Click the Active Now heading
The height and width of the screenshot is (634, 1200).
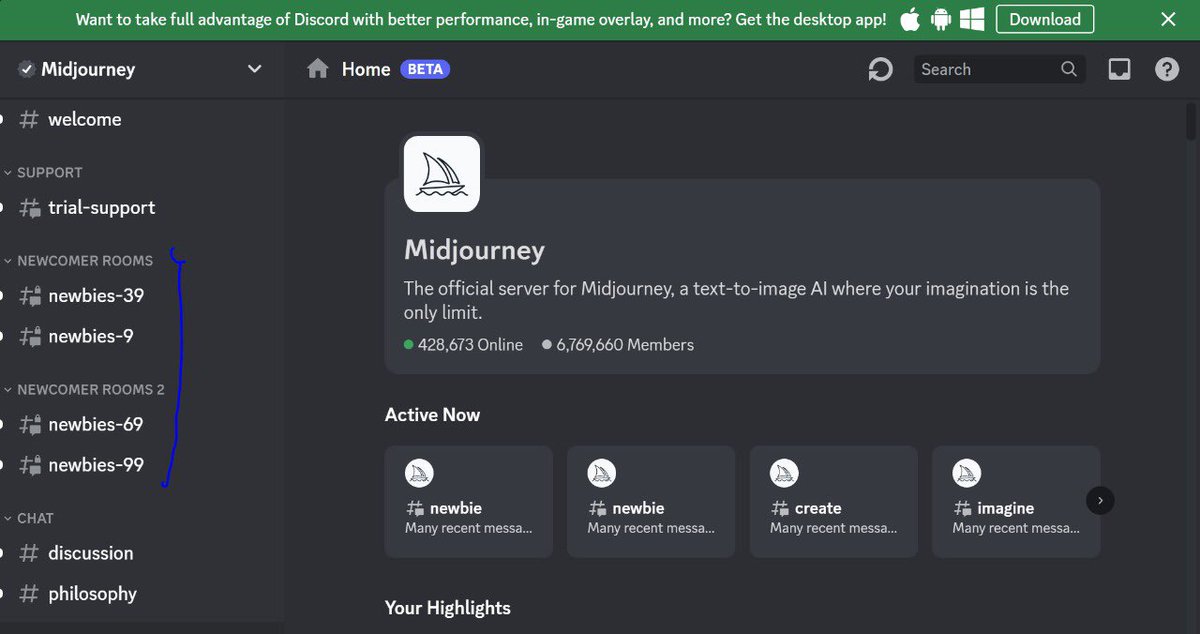click(x=432, y=414)
